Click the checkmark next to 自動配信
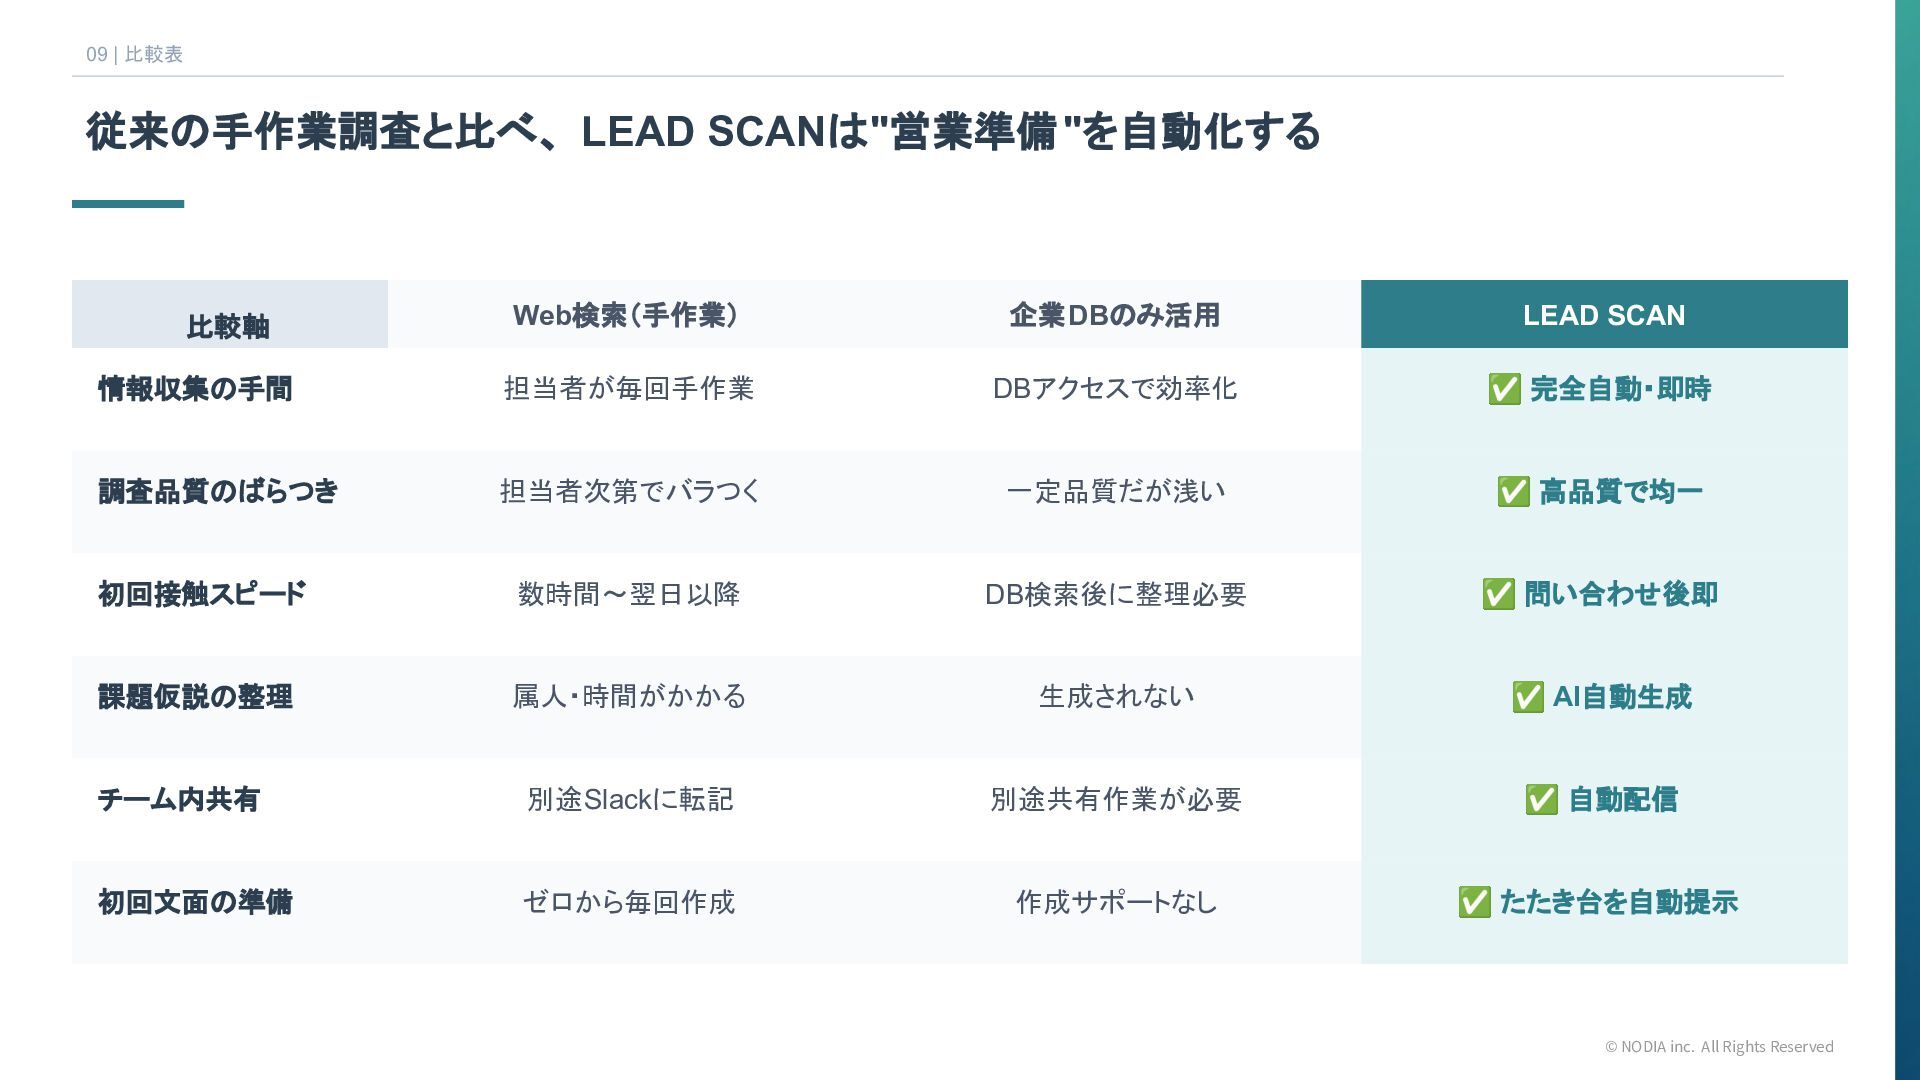This screenshot has width=1920, height=1080. (1541, 800)
